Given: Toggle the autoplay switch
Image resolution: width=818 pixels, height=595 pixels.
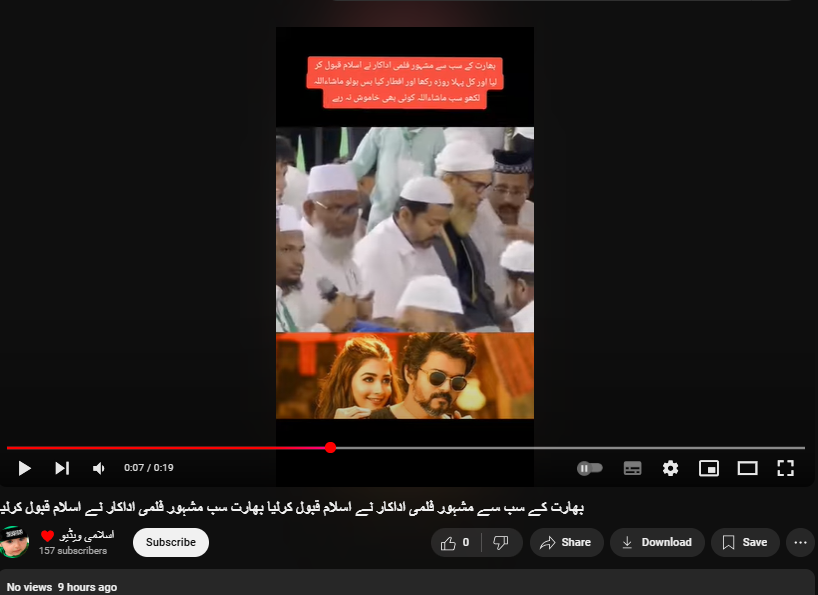Looking at the screenshot, I should (x=590, y=468).
